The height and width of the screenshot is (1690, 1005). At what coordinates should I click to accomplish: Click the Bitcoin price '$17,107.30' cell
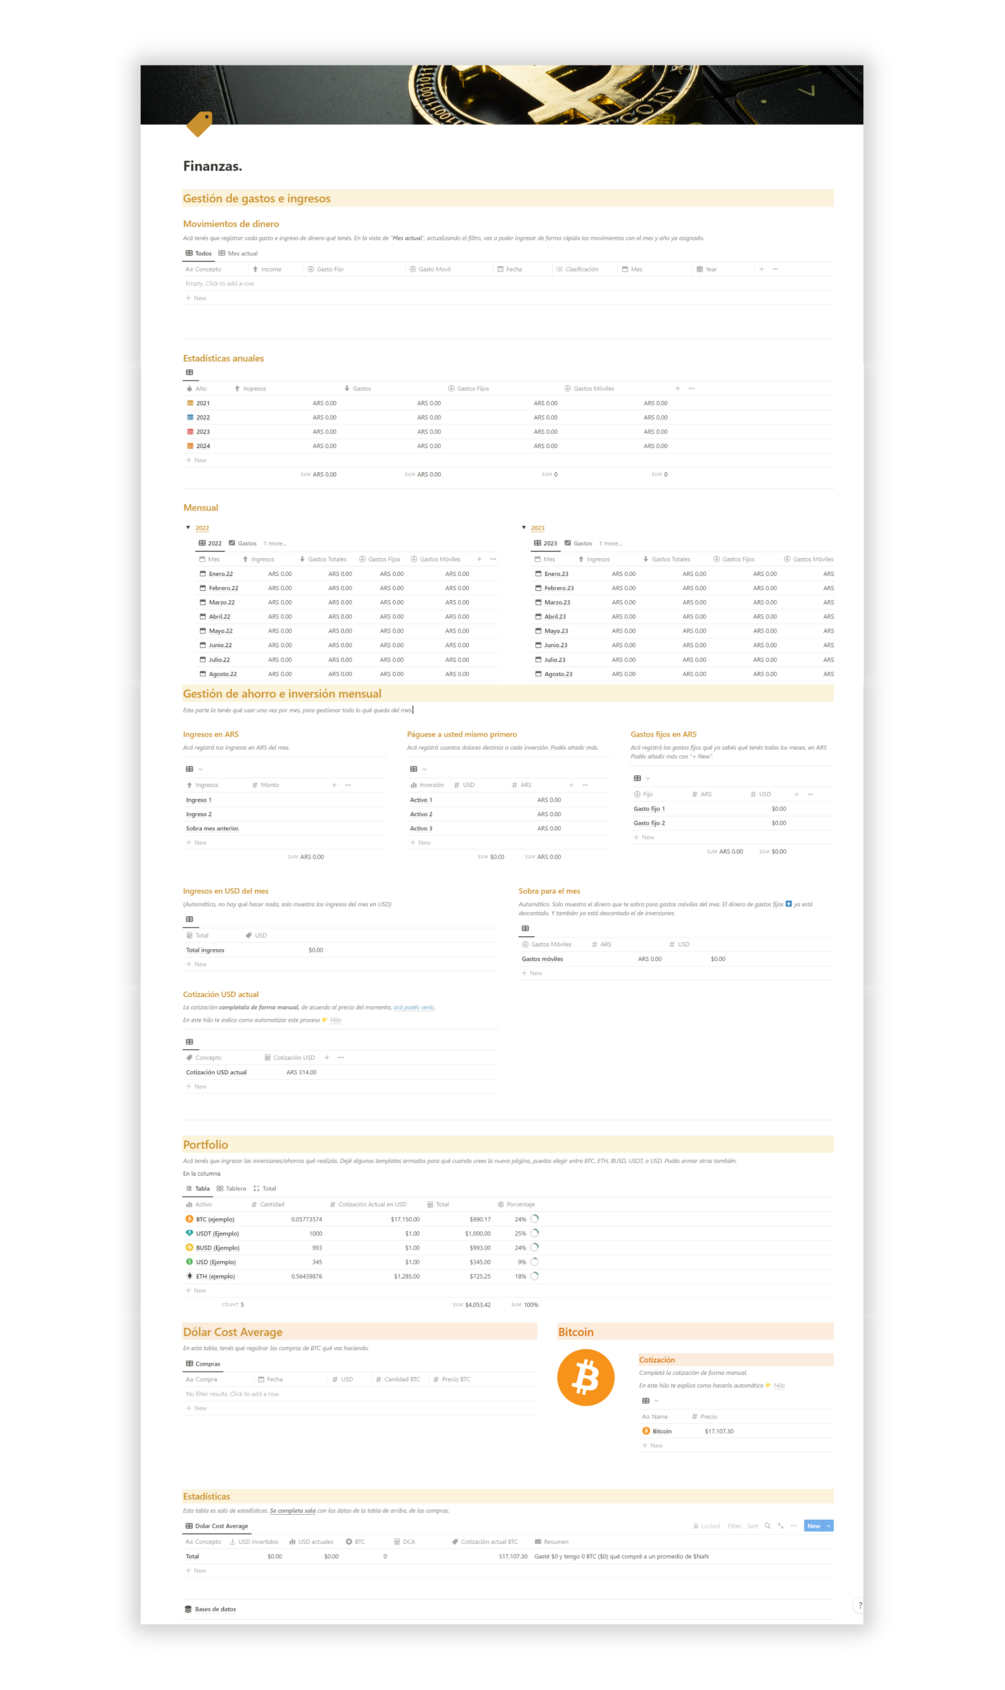(719, 1431)
